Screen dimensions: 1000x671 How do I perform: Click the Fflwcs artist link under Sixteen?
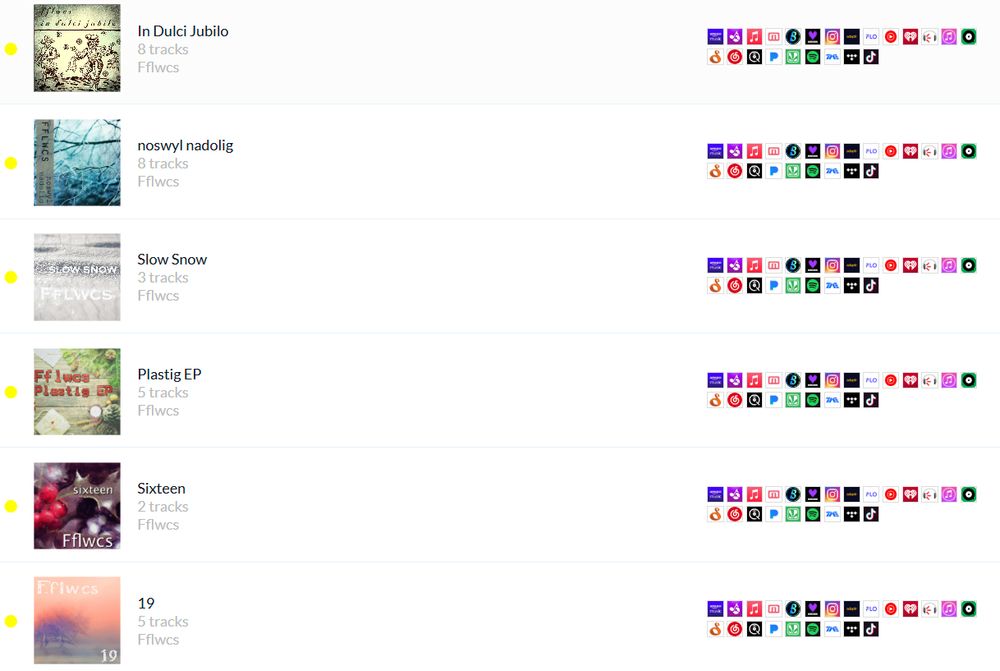(158, 524)
